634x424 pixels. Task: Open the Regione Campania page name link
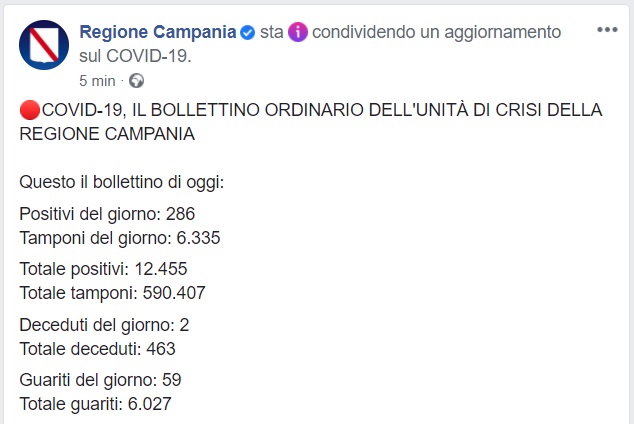157,33
